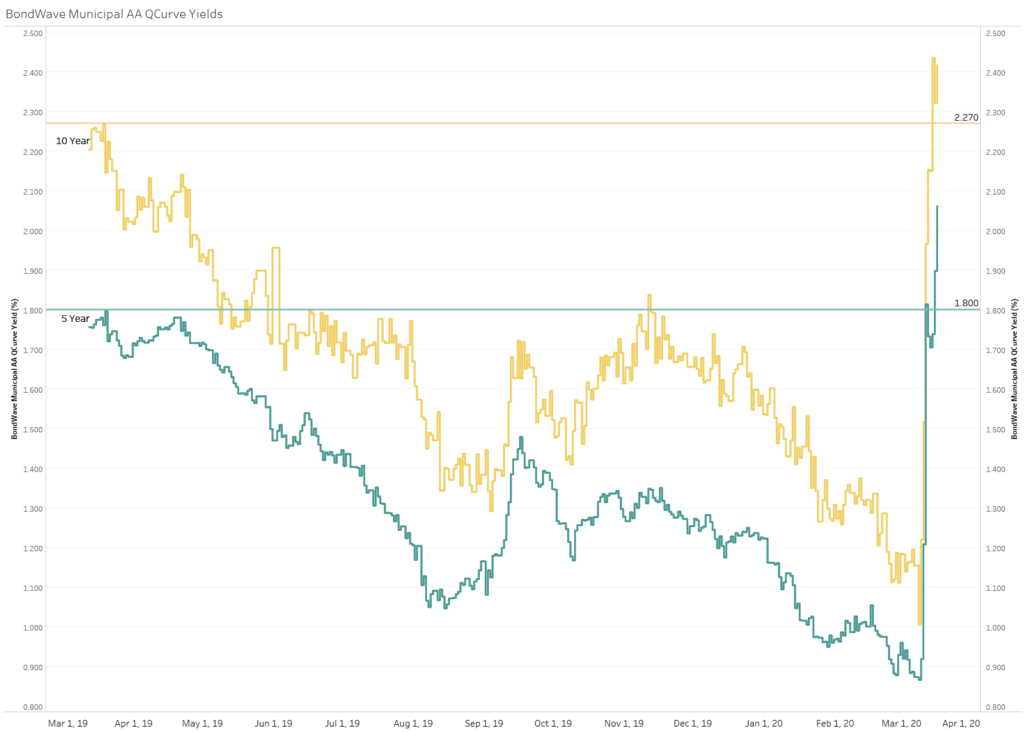Click the 1.300 tick on right axis
1024x732 pixels.
[995, 509]
